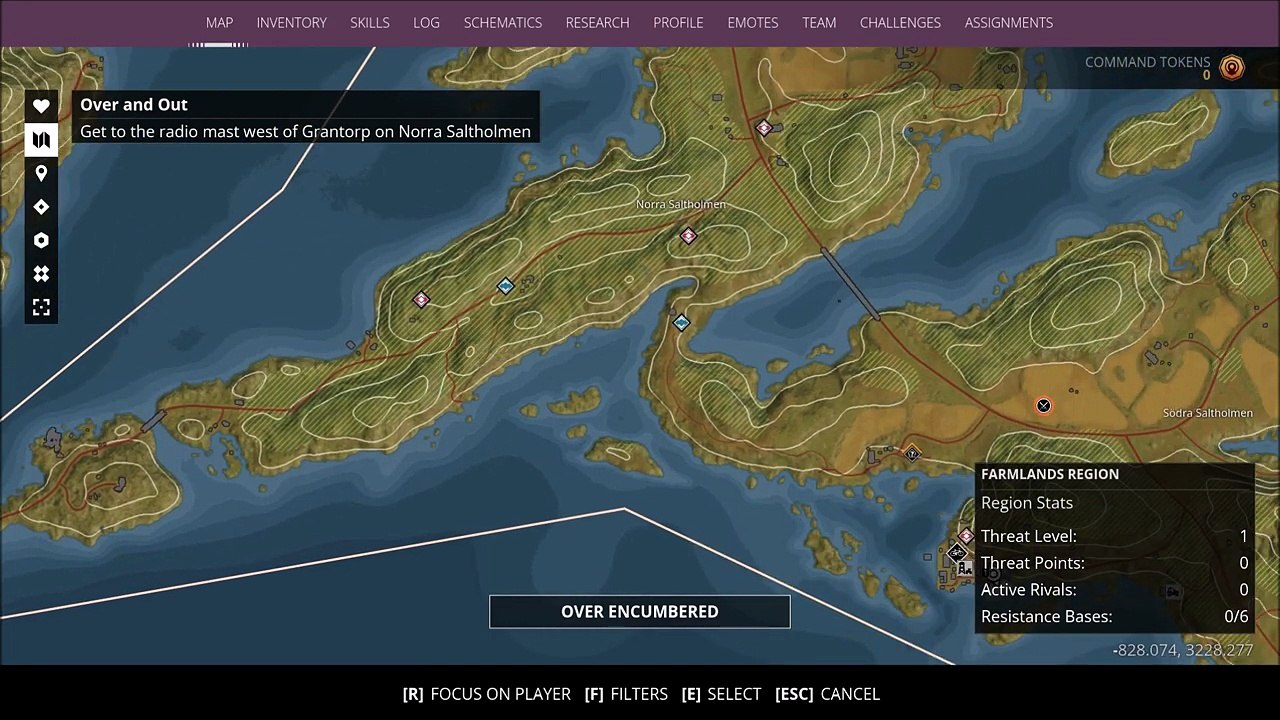Screen dimensions: 1280x720
Task: Click the FARMLANDS REGION heading
Action: pos(1050,474)
